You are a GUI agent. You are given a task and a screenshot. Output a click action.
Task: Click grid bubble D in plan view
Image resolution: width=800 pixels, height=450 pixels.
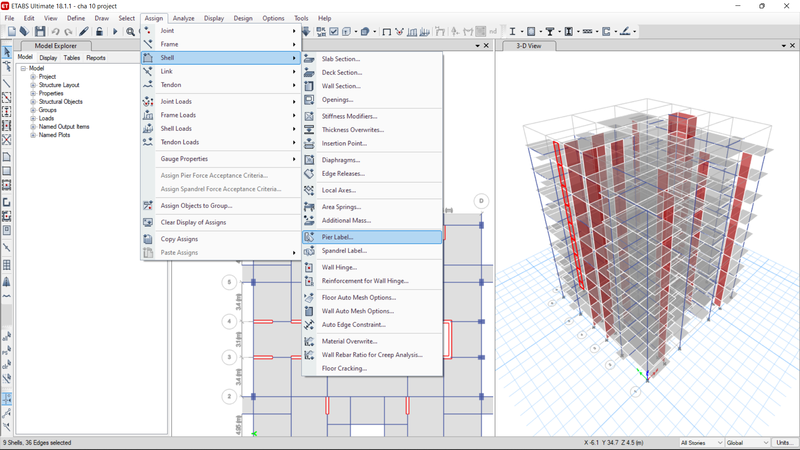(x=481, y=201)
